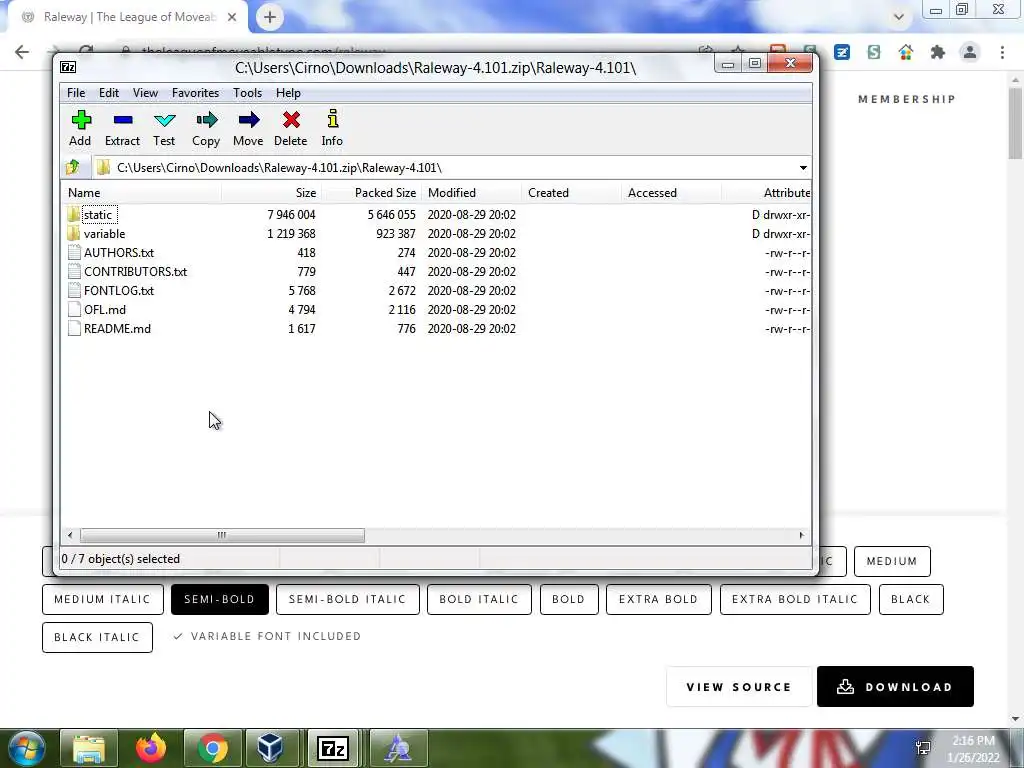Open the MEMBERSHIP link on the webpage
This screenshot has height=768, width=1024.
click(907, 99)
